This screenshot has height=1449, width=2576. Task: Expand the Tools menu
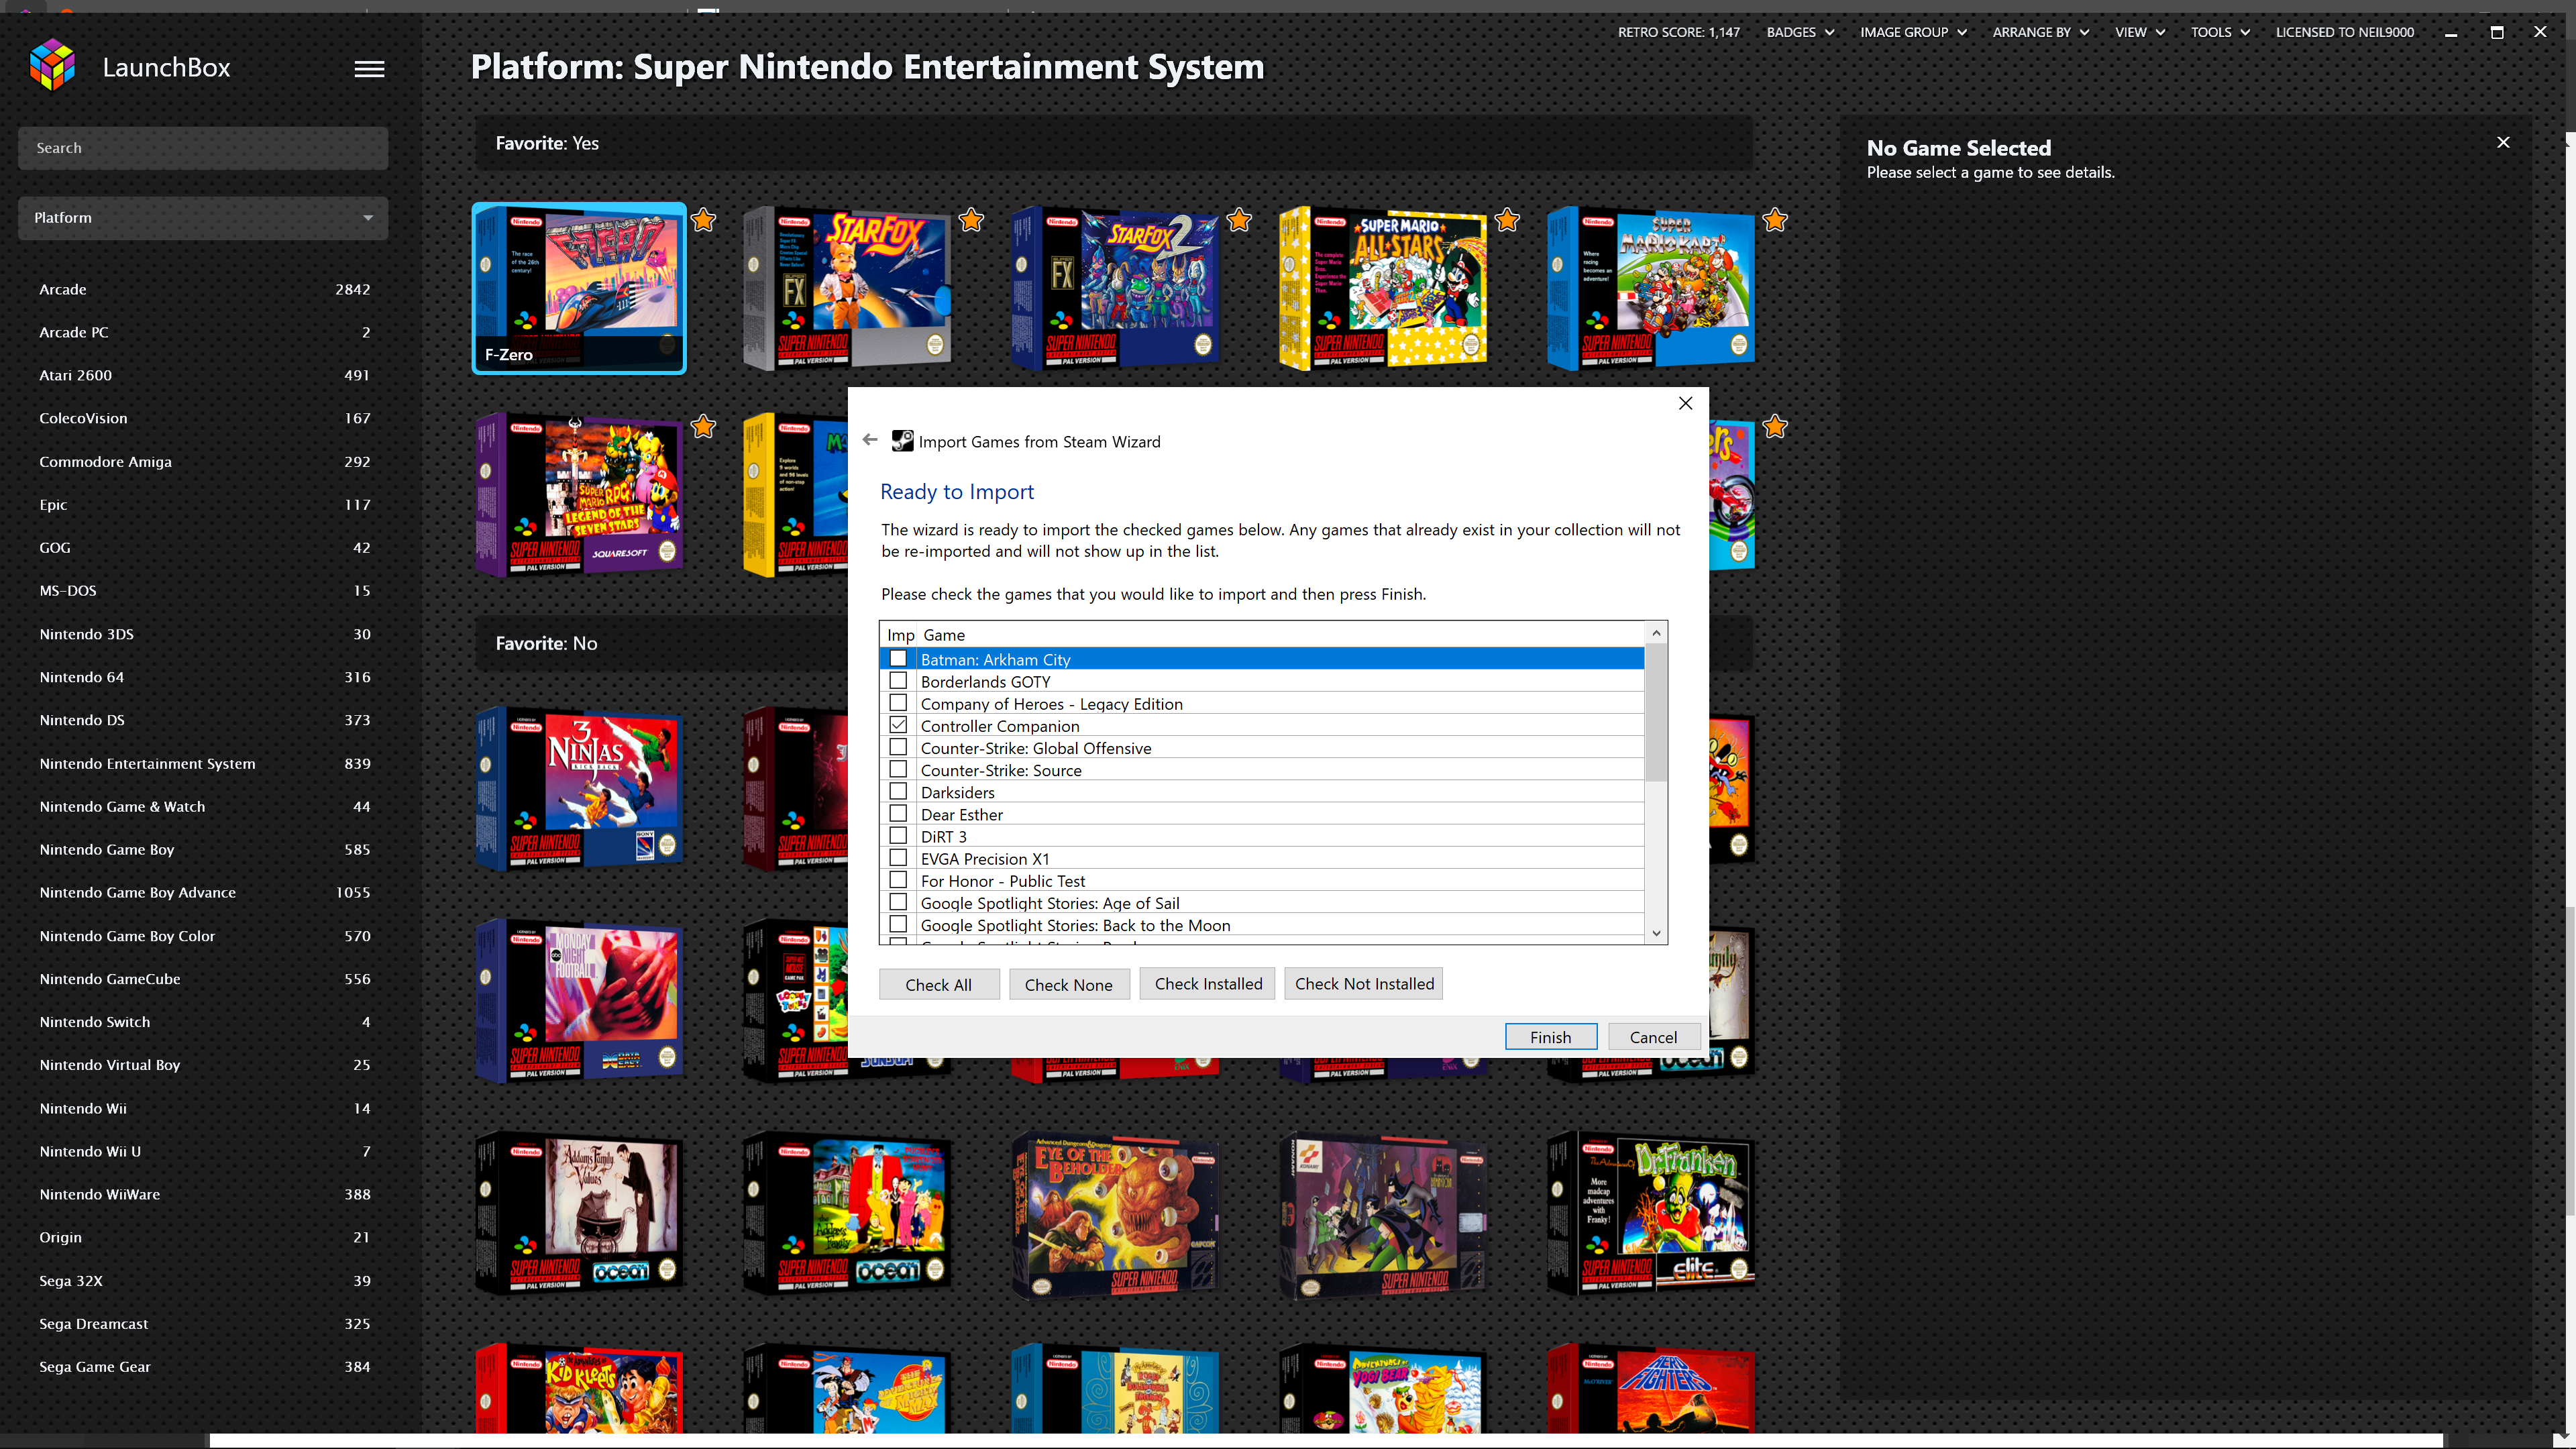pos(2220,32)
